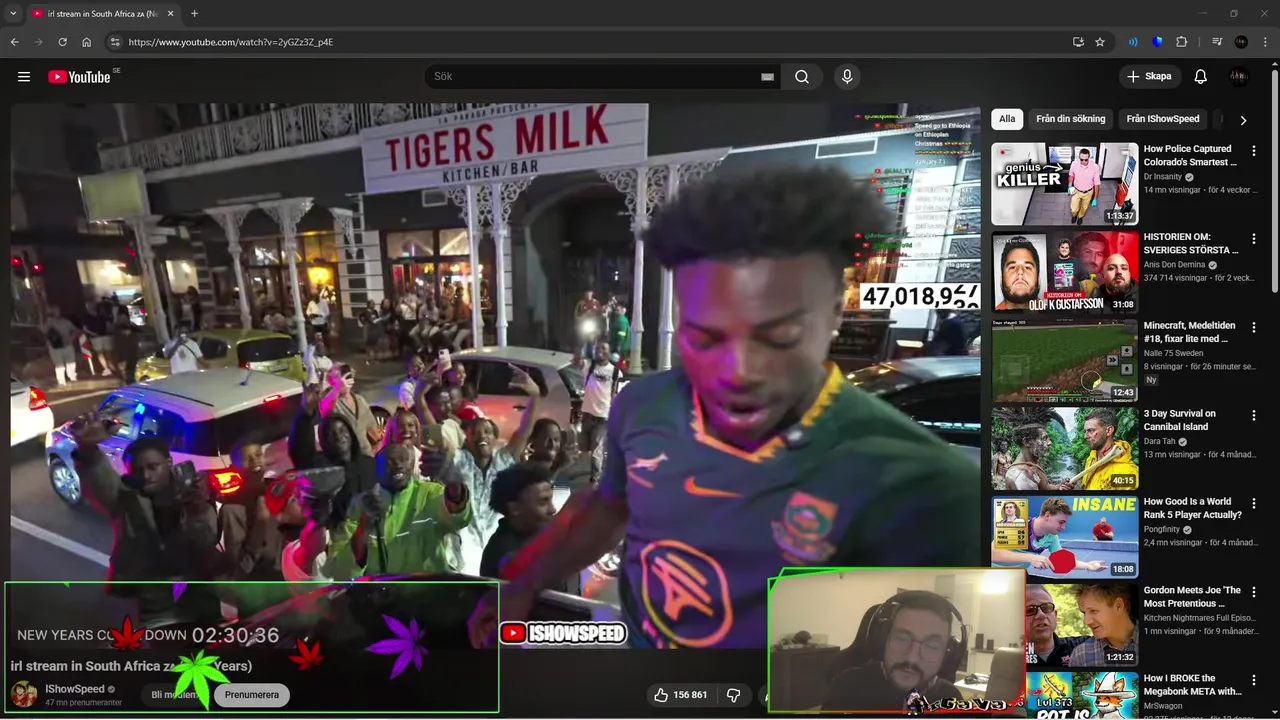Viewport: 1280px width, 720px height.
Task: Open the Minecraft Medeltiden video thumbnail
Action: (x=1065, y=360)
